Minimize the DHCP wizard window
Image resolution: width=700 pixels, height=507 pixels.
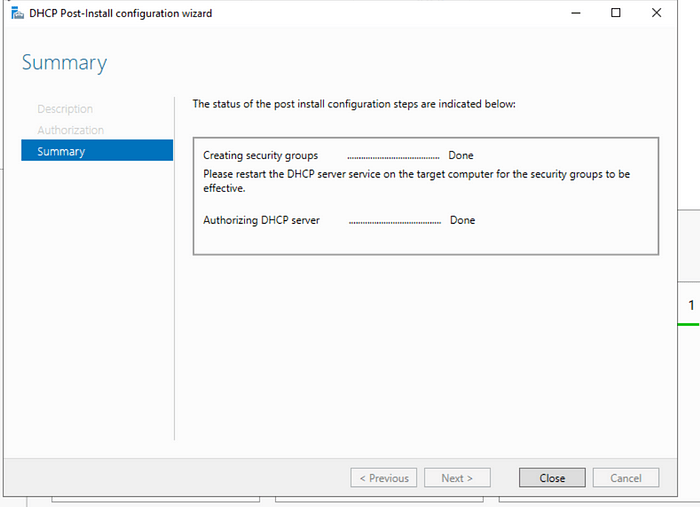pyautogui.click(x=576, y=13)
